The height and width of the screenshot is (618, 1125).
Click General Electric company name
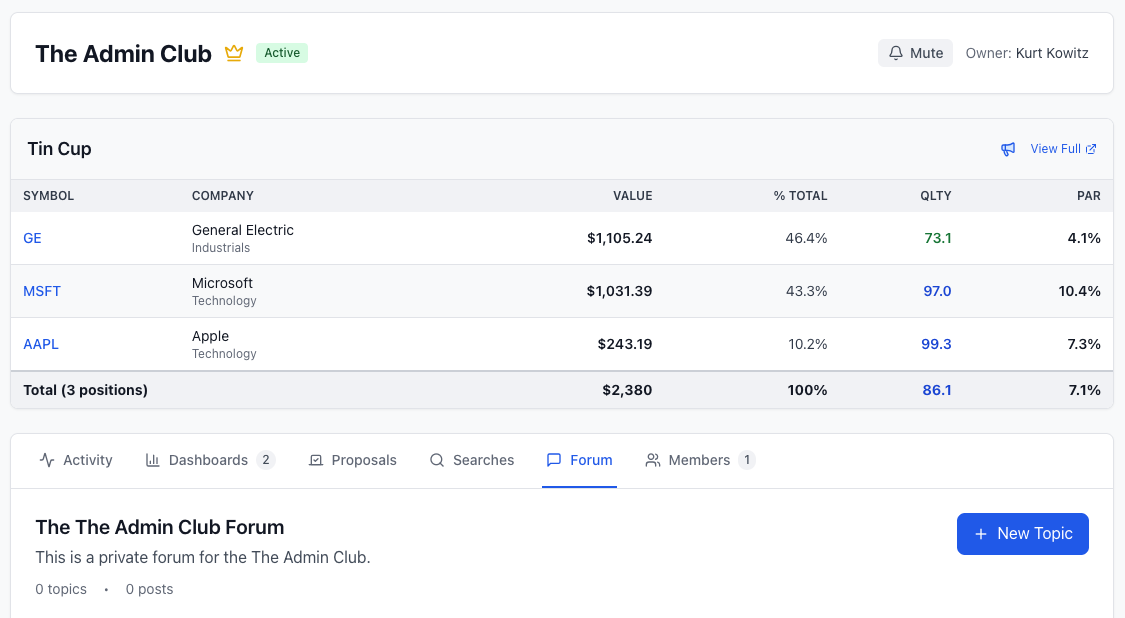pyautogui.click(x=243, y=230)
